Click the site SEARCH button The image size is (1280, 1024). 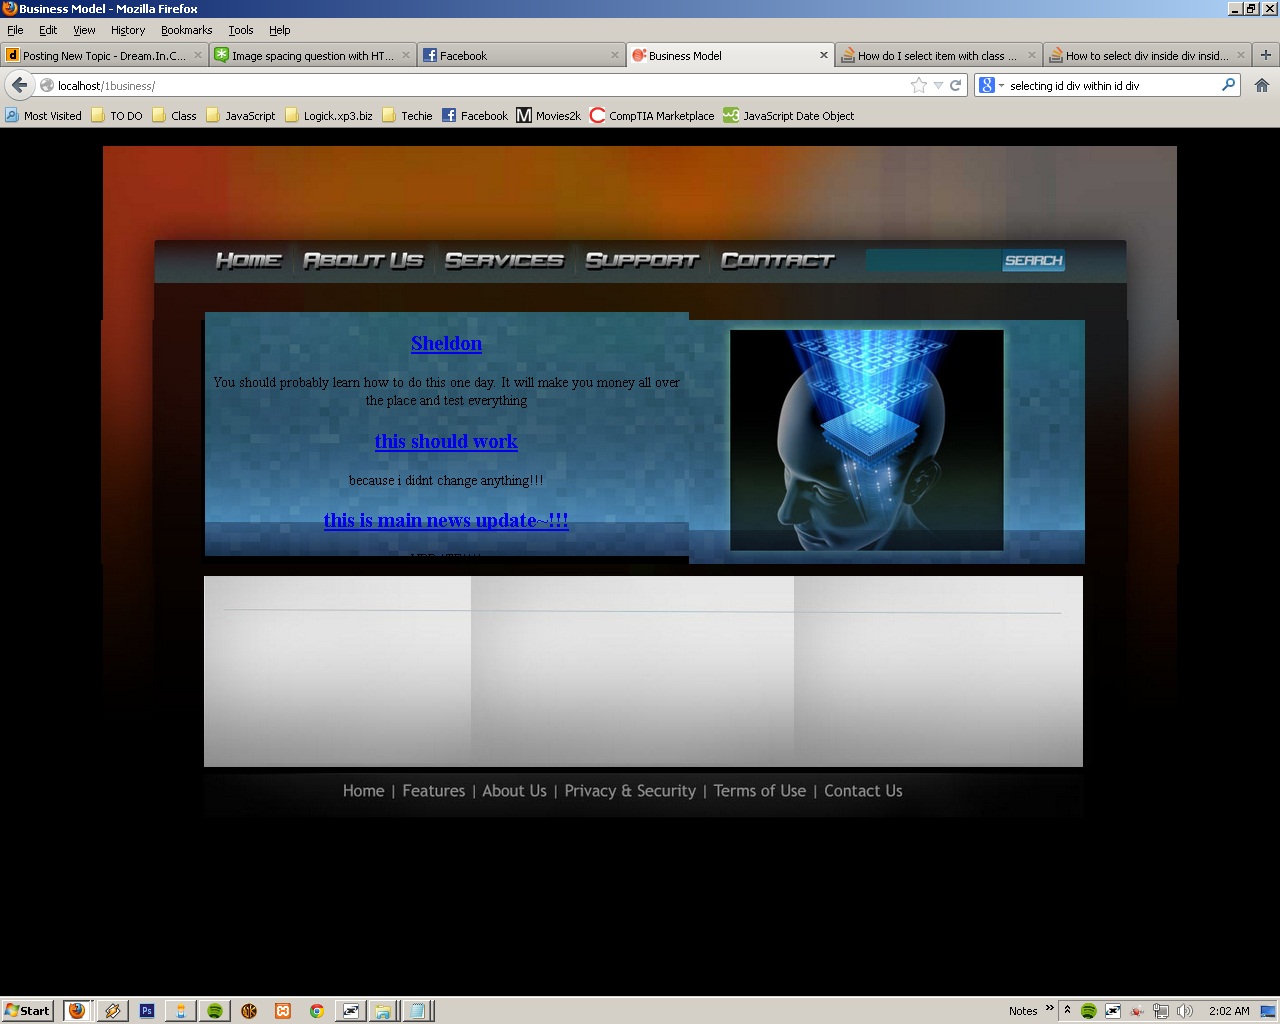(x=1034, y=261)
